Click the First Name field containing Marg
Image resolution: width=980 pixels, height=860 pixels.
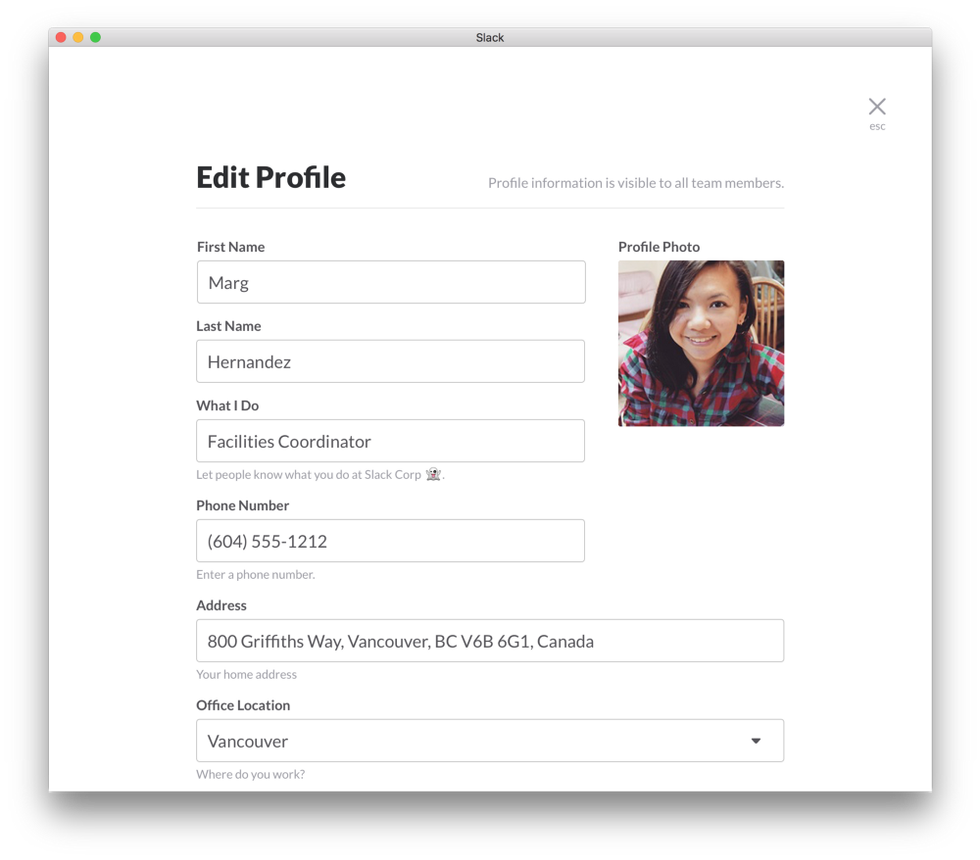pos(391,282)
